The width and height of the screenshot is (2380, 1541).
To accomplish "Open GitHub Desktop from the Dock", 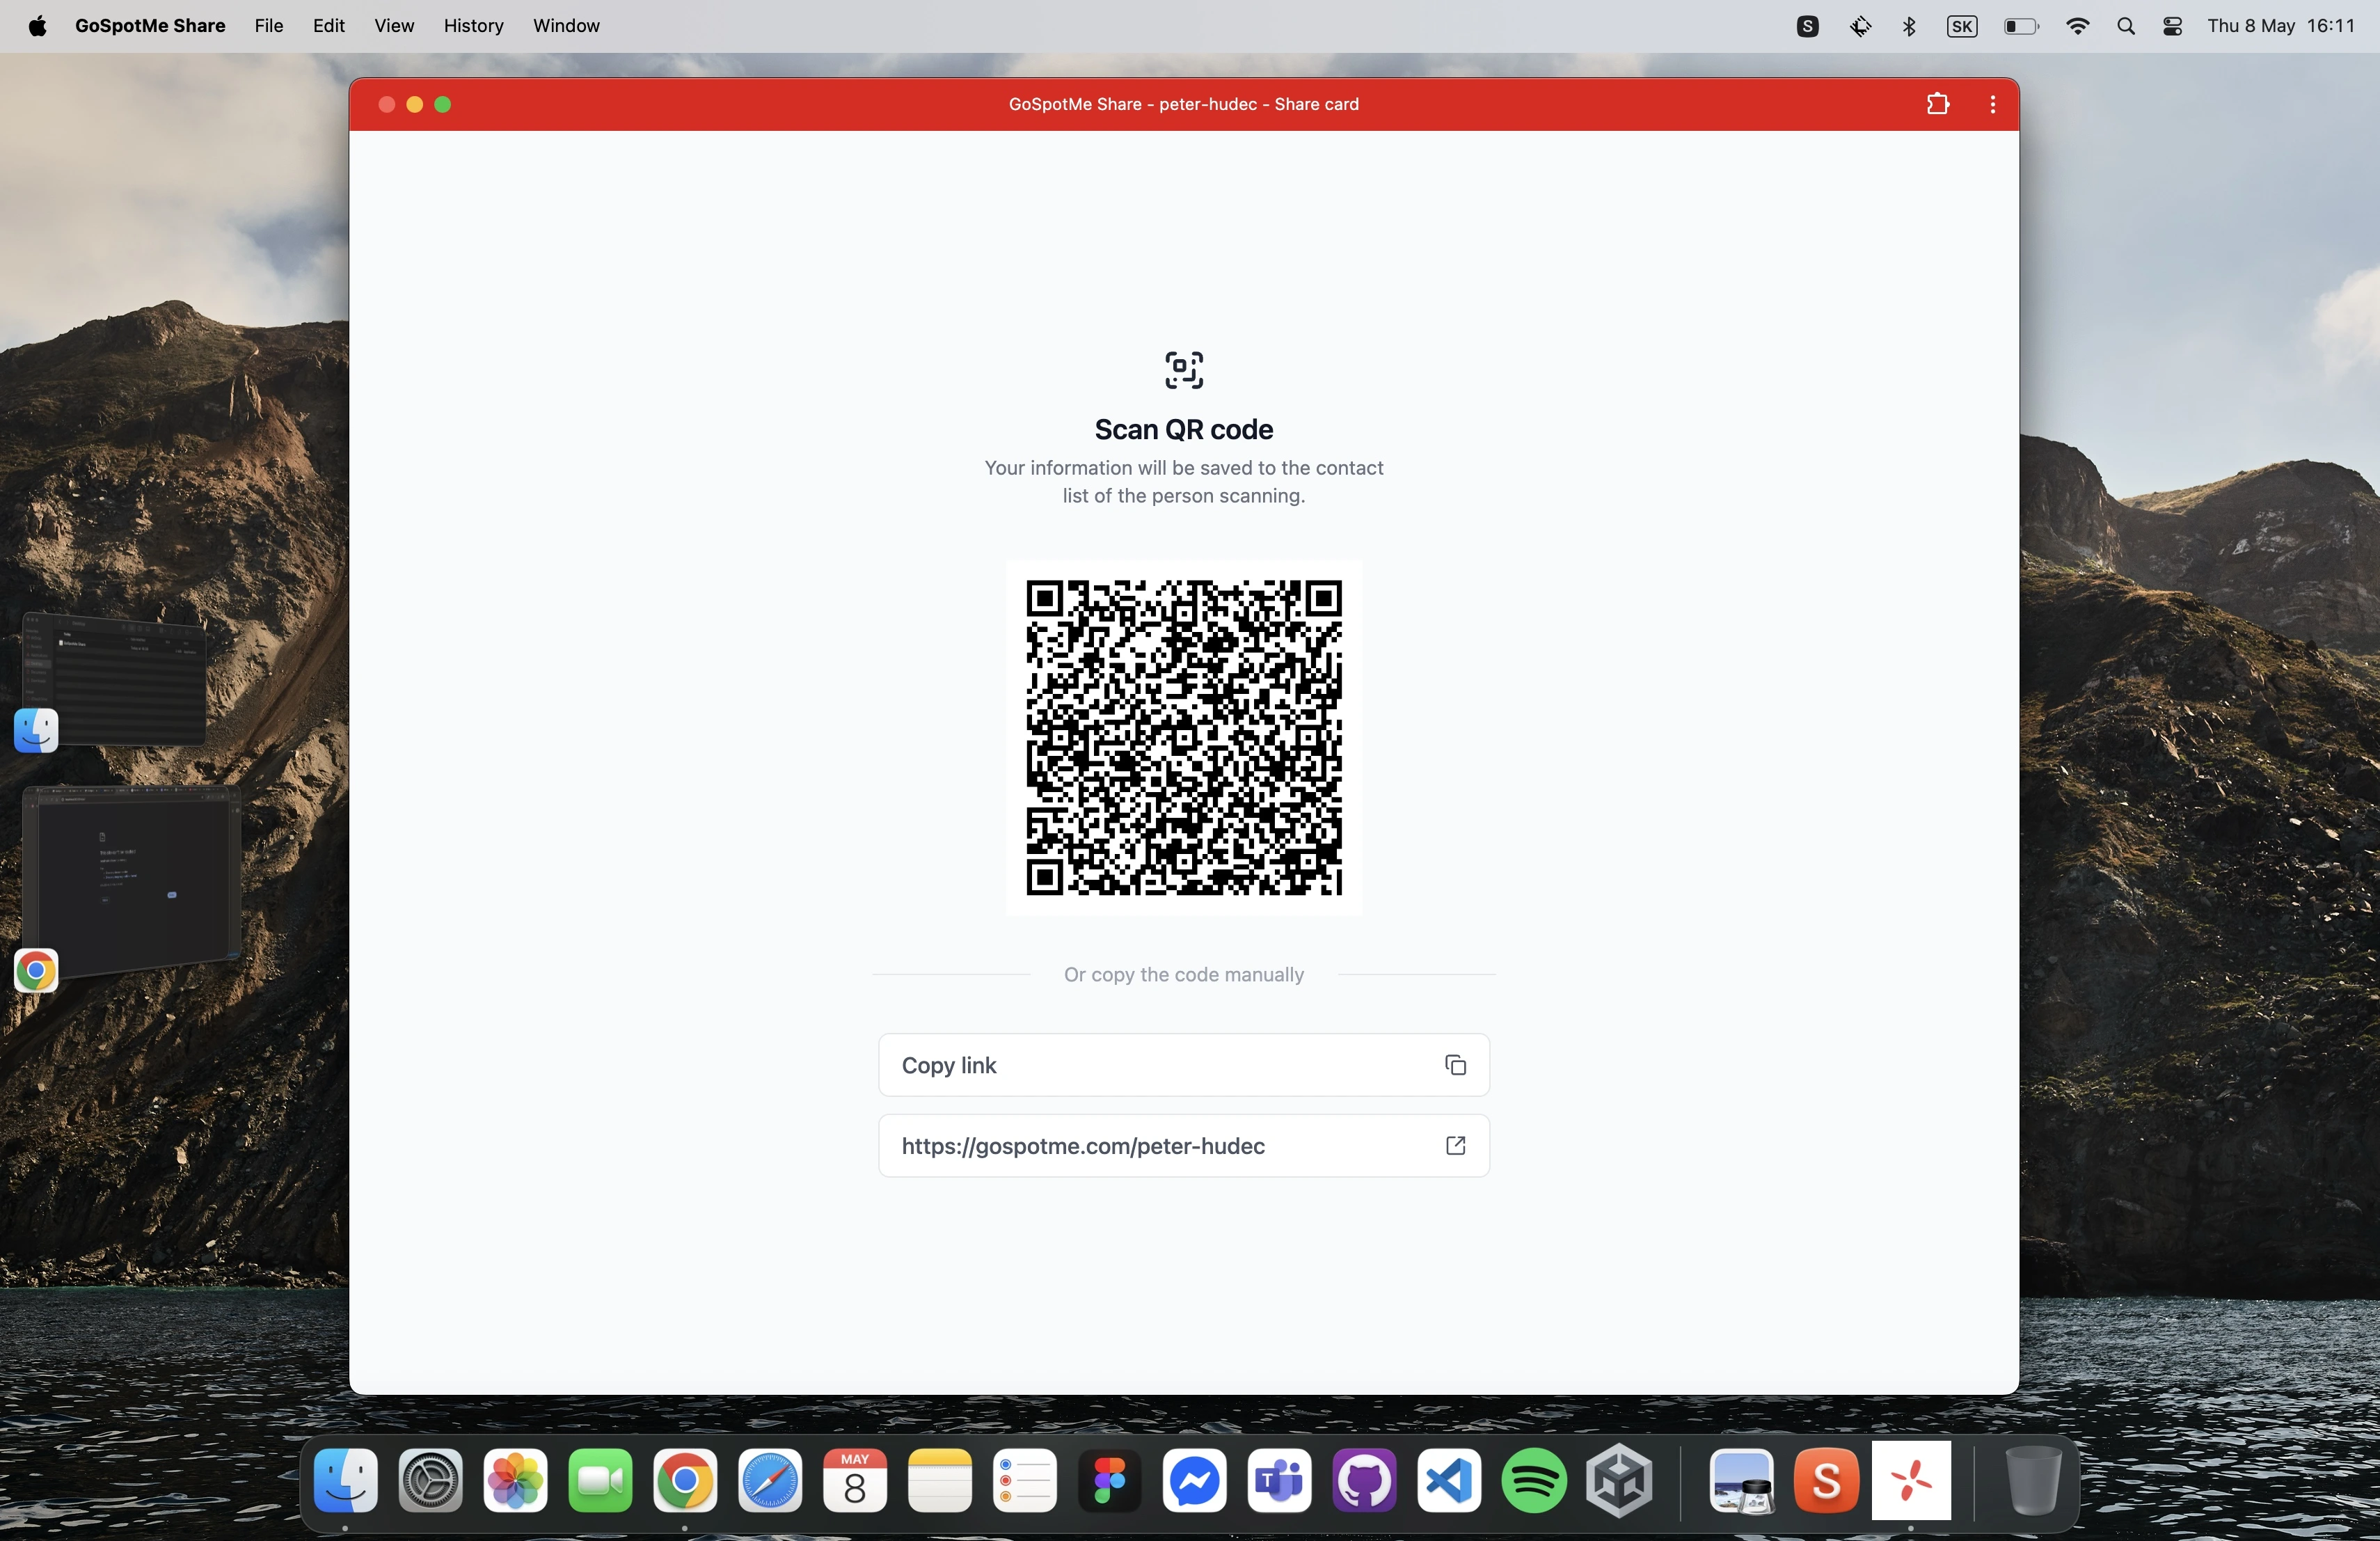I will 1365,1480.
